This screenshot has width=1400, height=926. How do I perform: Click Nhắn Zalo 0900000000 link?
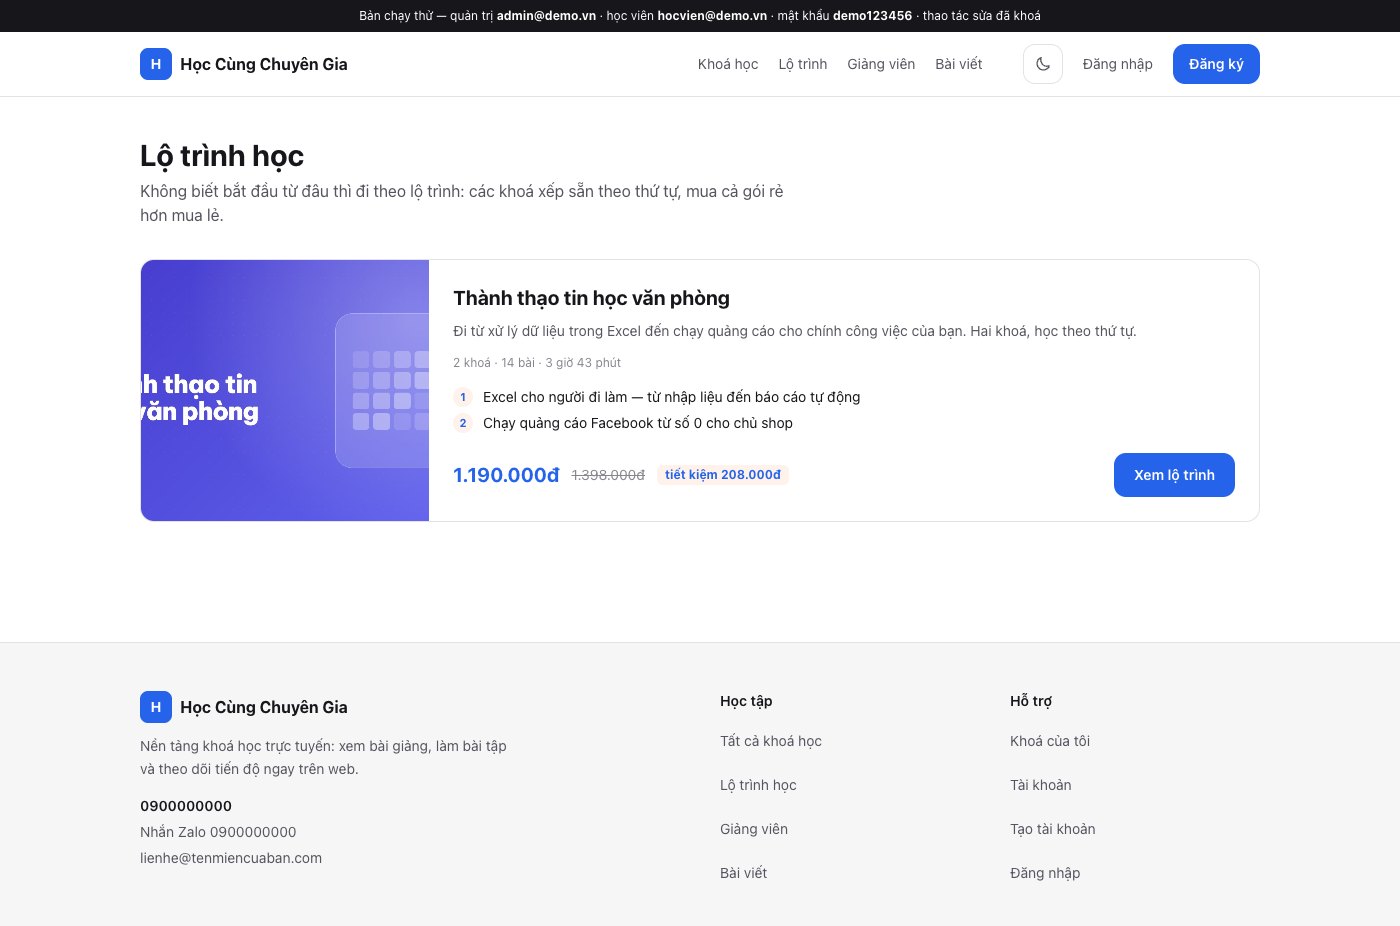tap(218, 832)
